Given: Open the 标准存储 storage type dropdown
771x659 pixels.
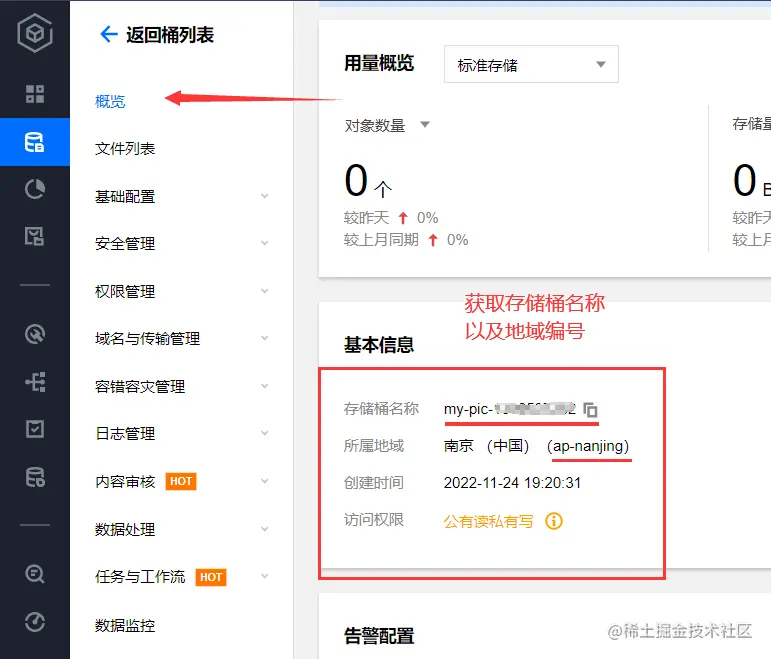Looking at the screenshot, I should coord(531,64).
